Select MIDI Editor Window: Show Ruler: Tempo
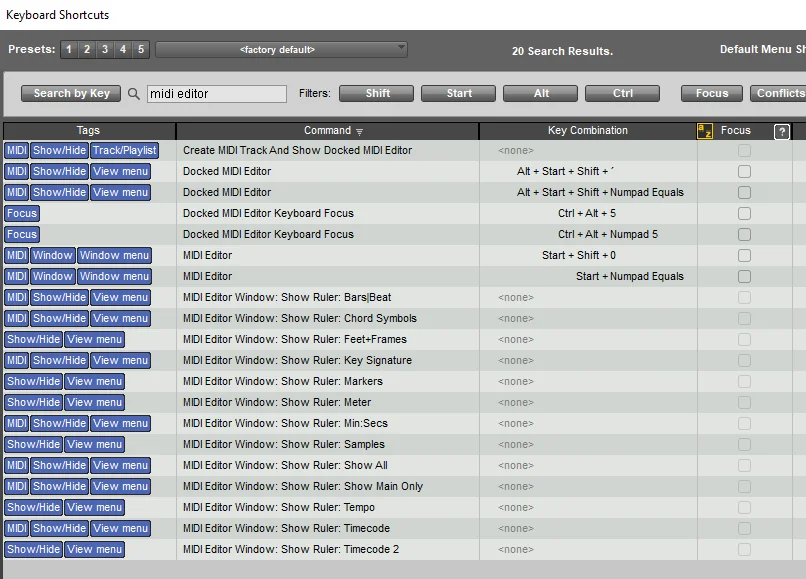The height and width of the screenshot is (579, 806). pyautogui.click(x=279, y=508)
